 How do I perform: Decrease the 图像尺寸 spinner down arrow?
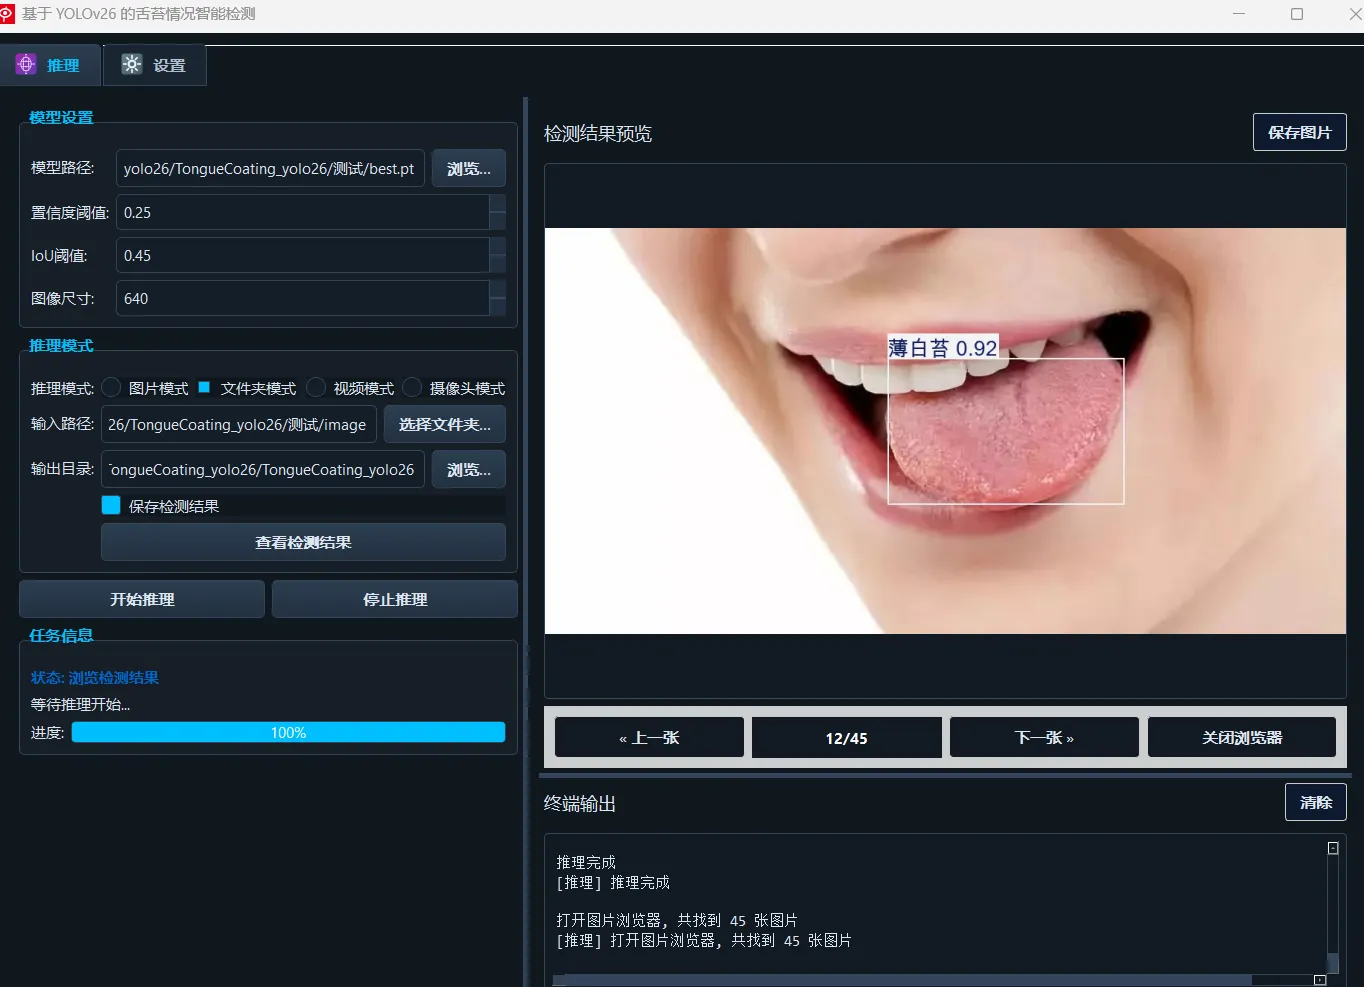tap(498, 307)
